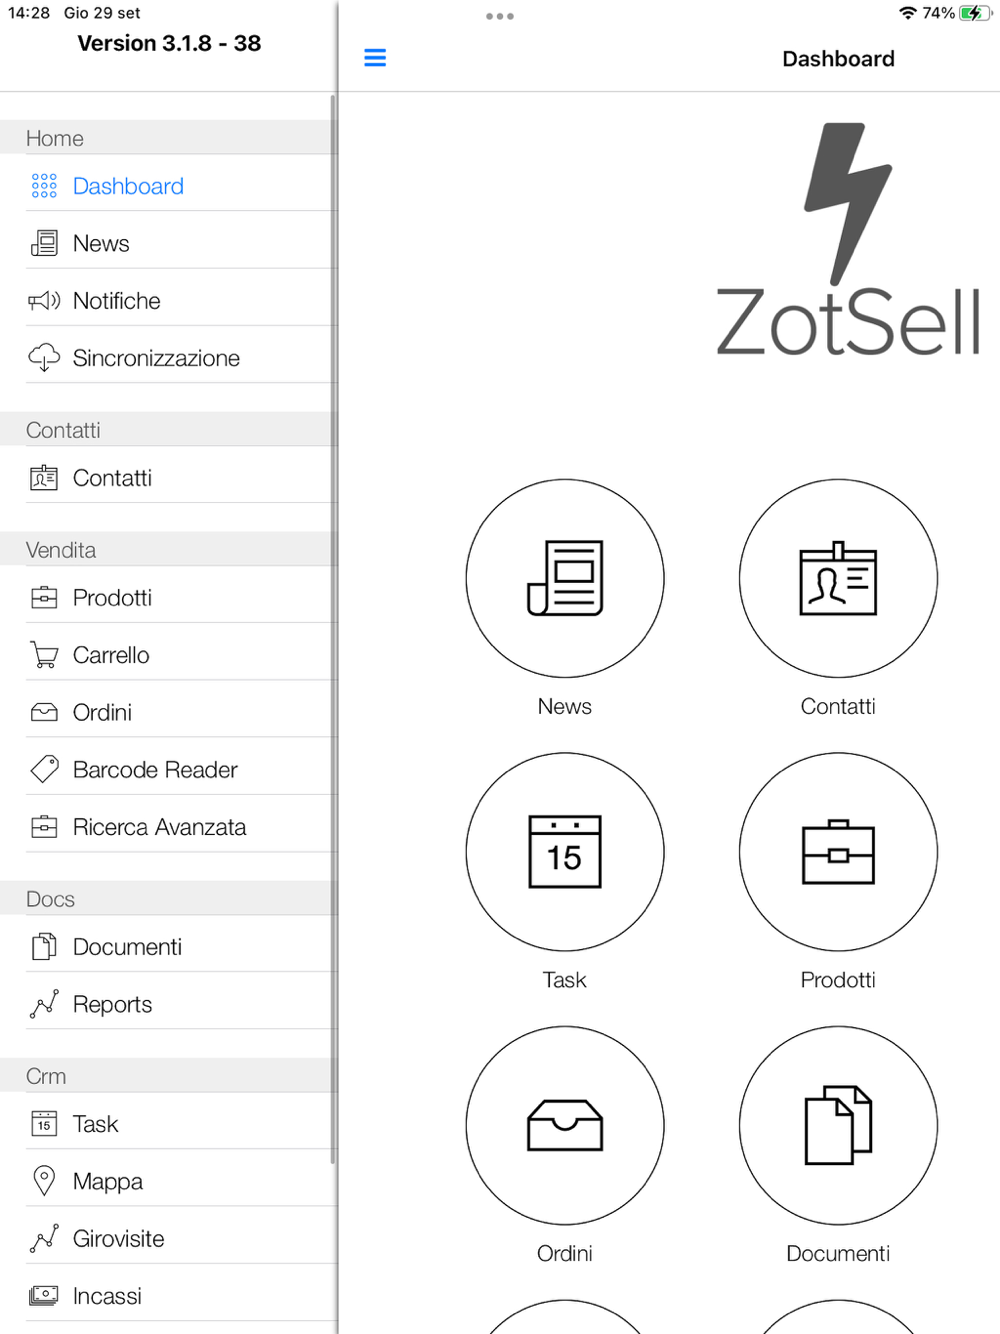Open the Ordini inbox circle icon

pyautogui.click(x=565, y=1125)
